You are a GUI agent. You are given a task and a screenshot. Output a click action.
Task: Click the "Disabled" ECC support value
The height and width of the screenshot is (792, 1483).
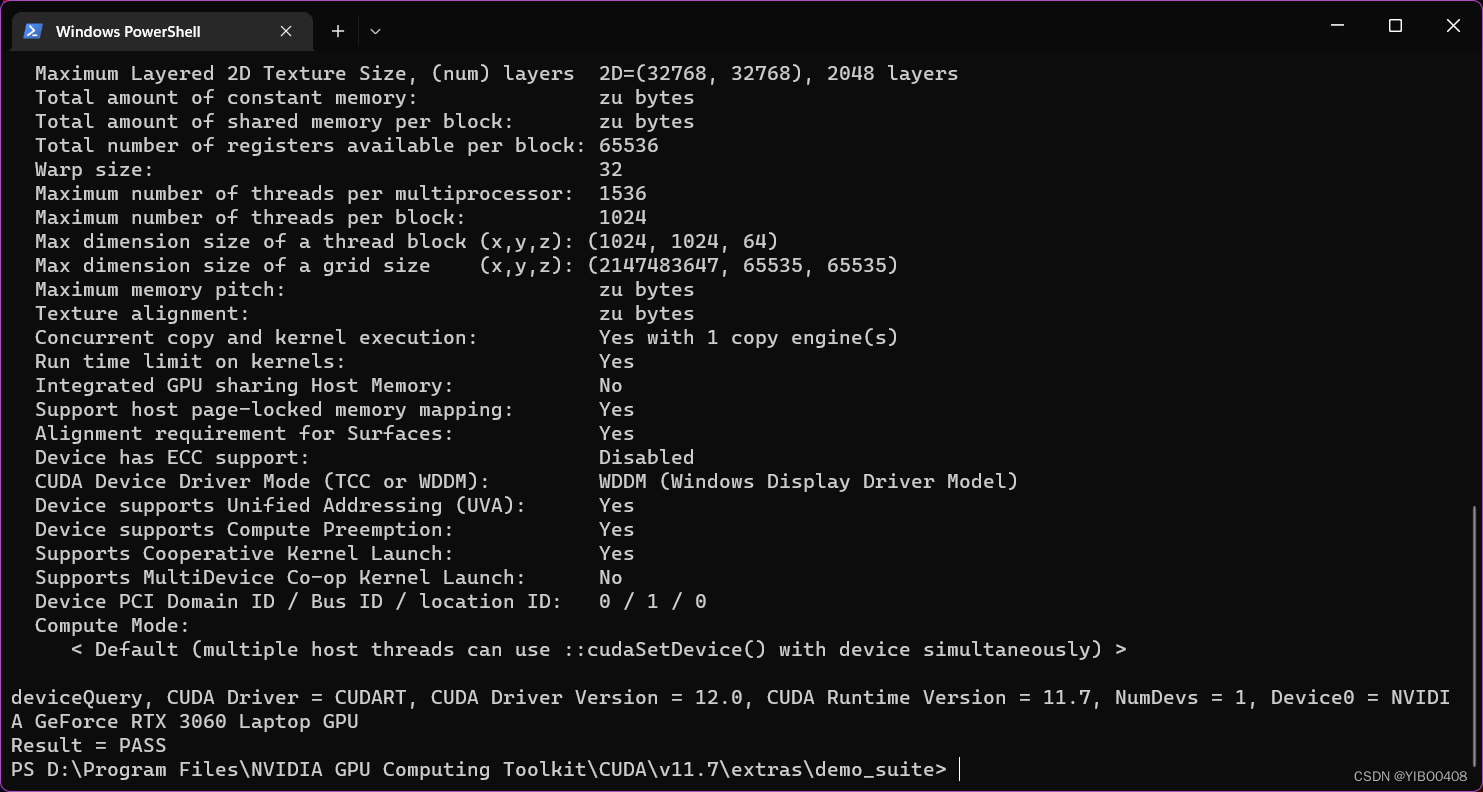(x=646, y=457)
